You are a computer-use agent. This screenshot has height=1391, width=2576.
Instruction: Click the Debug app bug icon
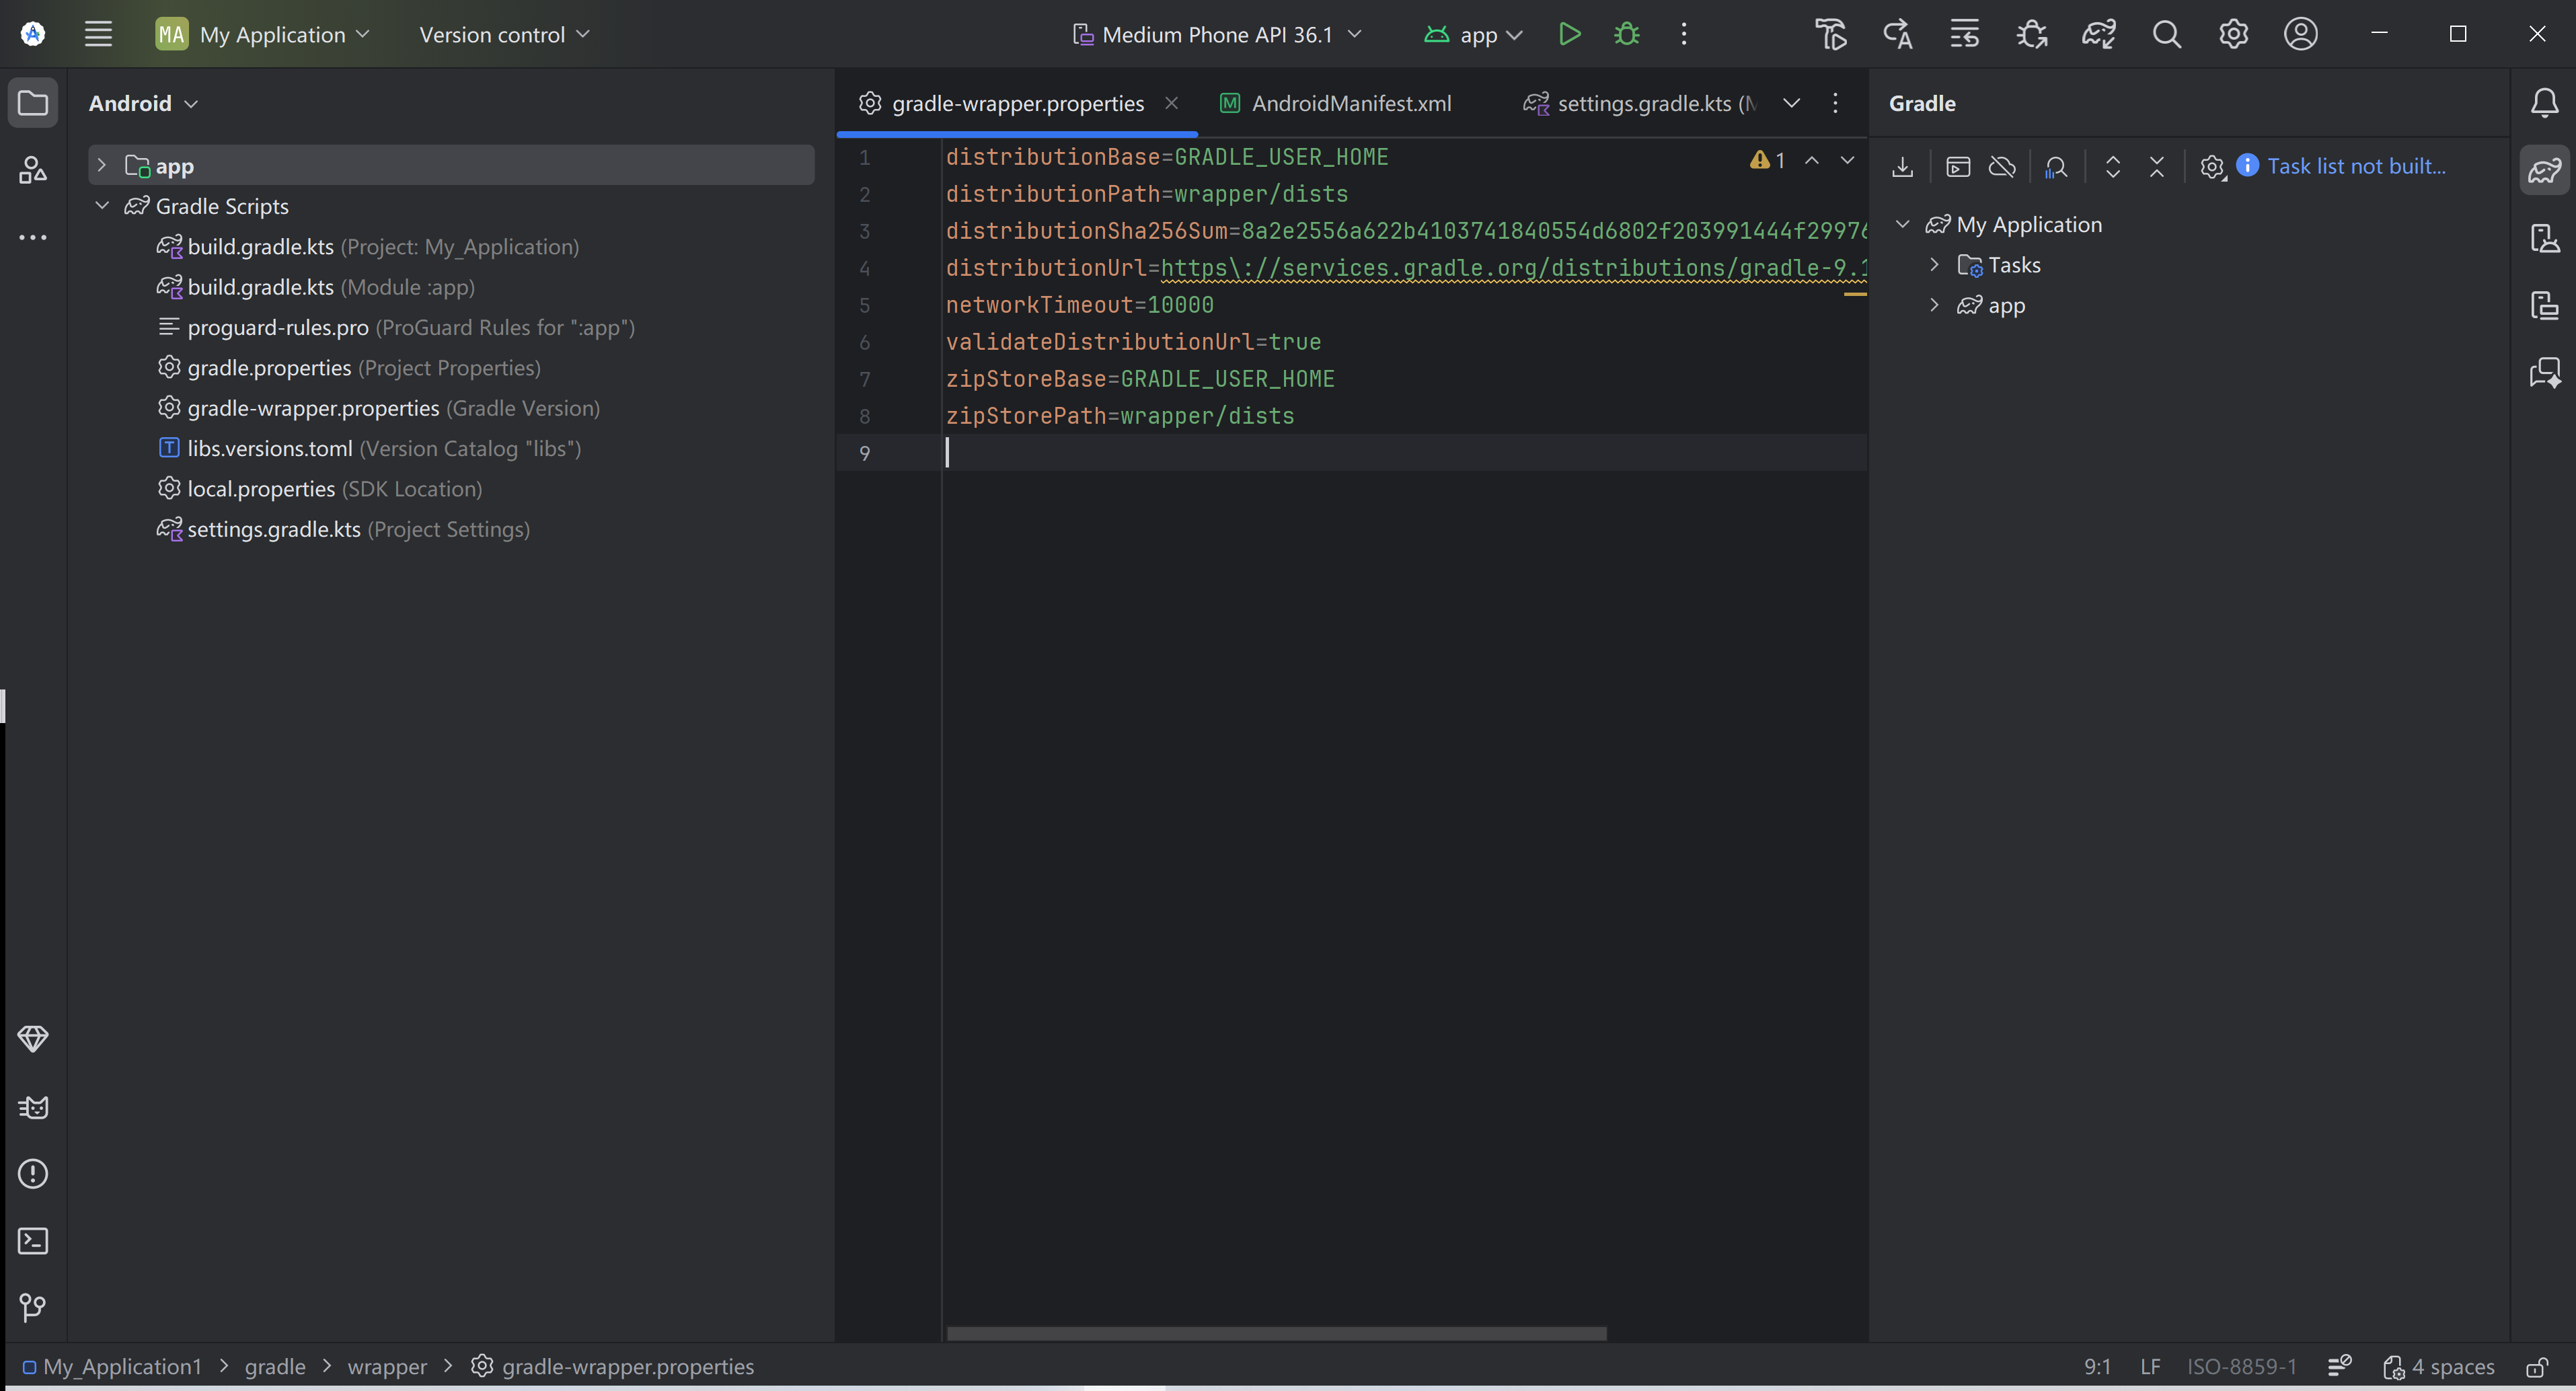coord(1627,34)
